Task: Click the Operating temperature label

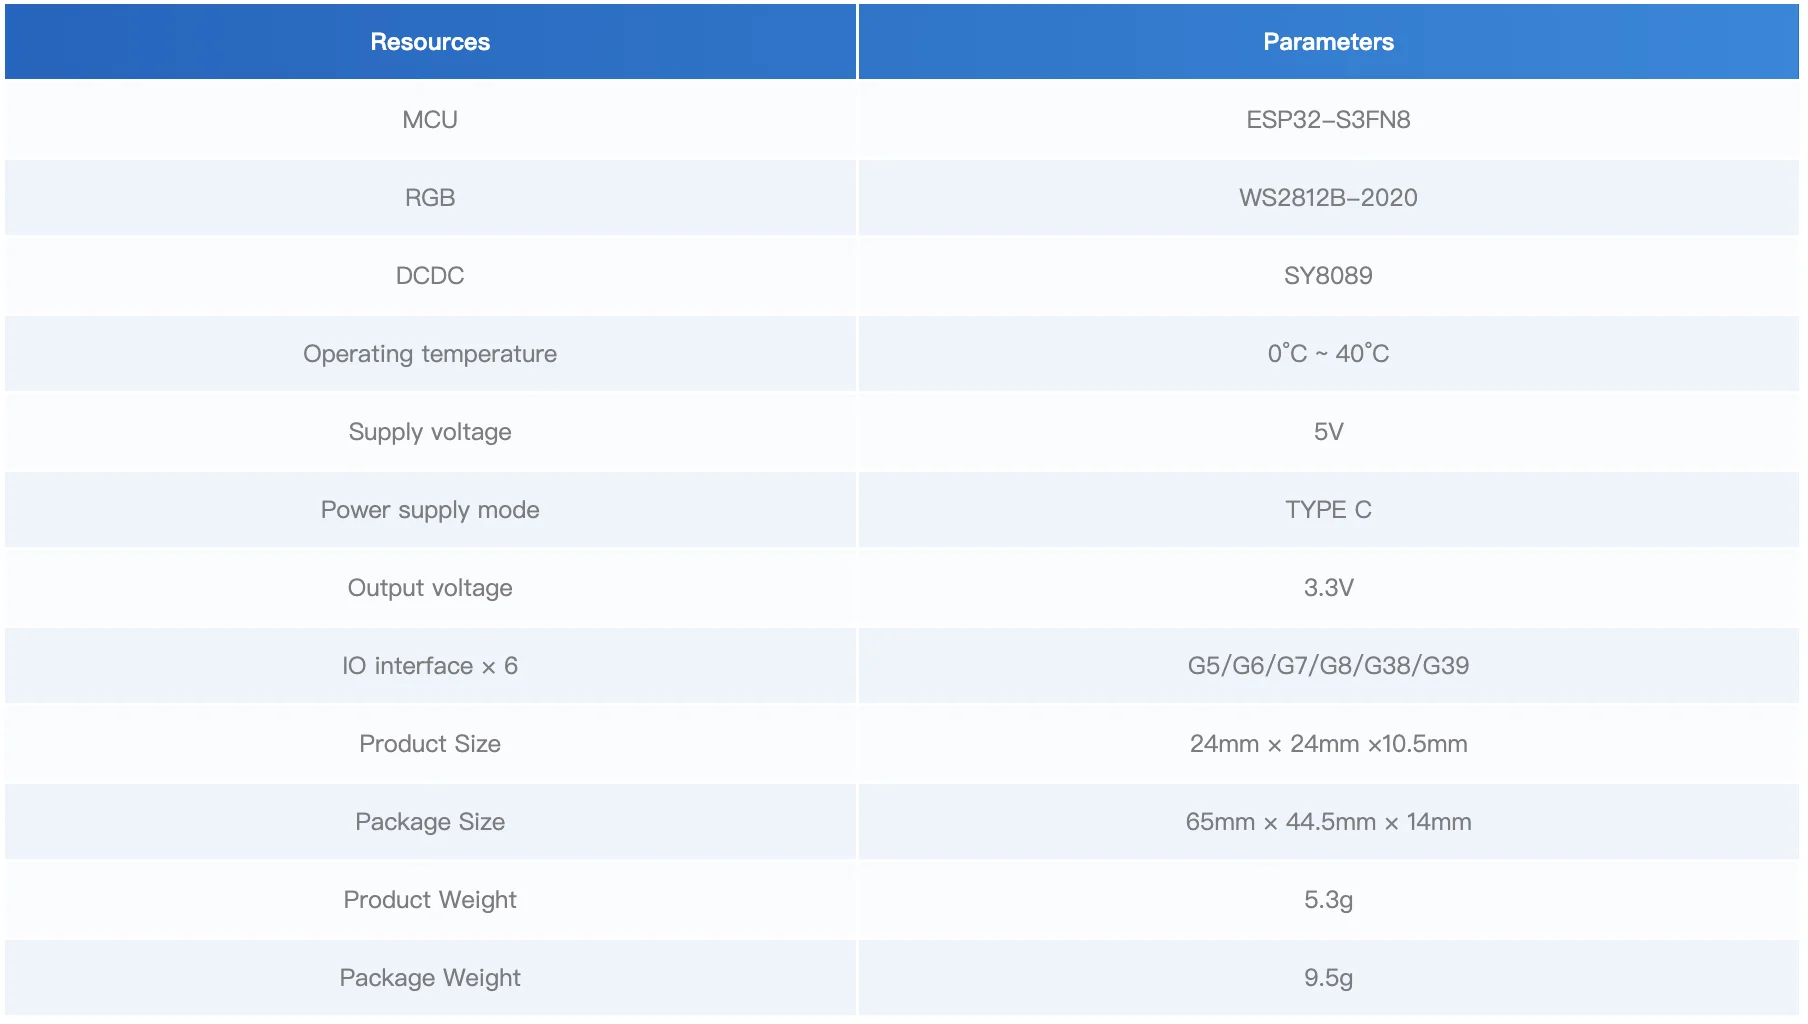Action: coord(430,354)
